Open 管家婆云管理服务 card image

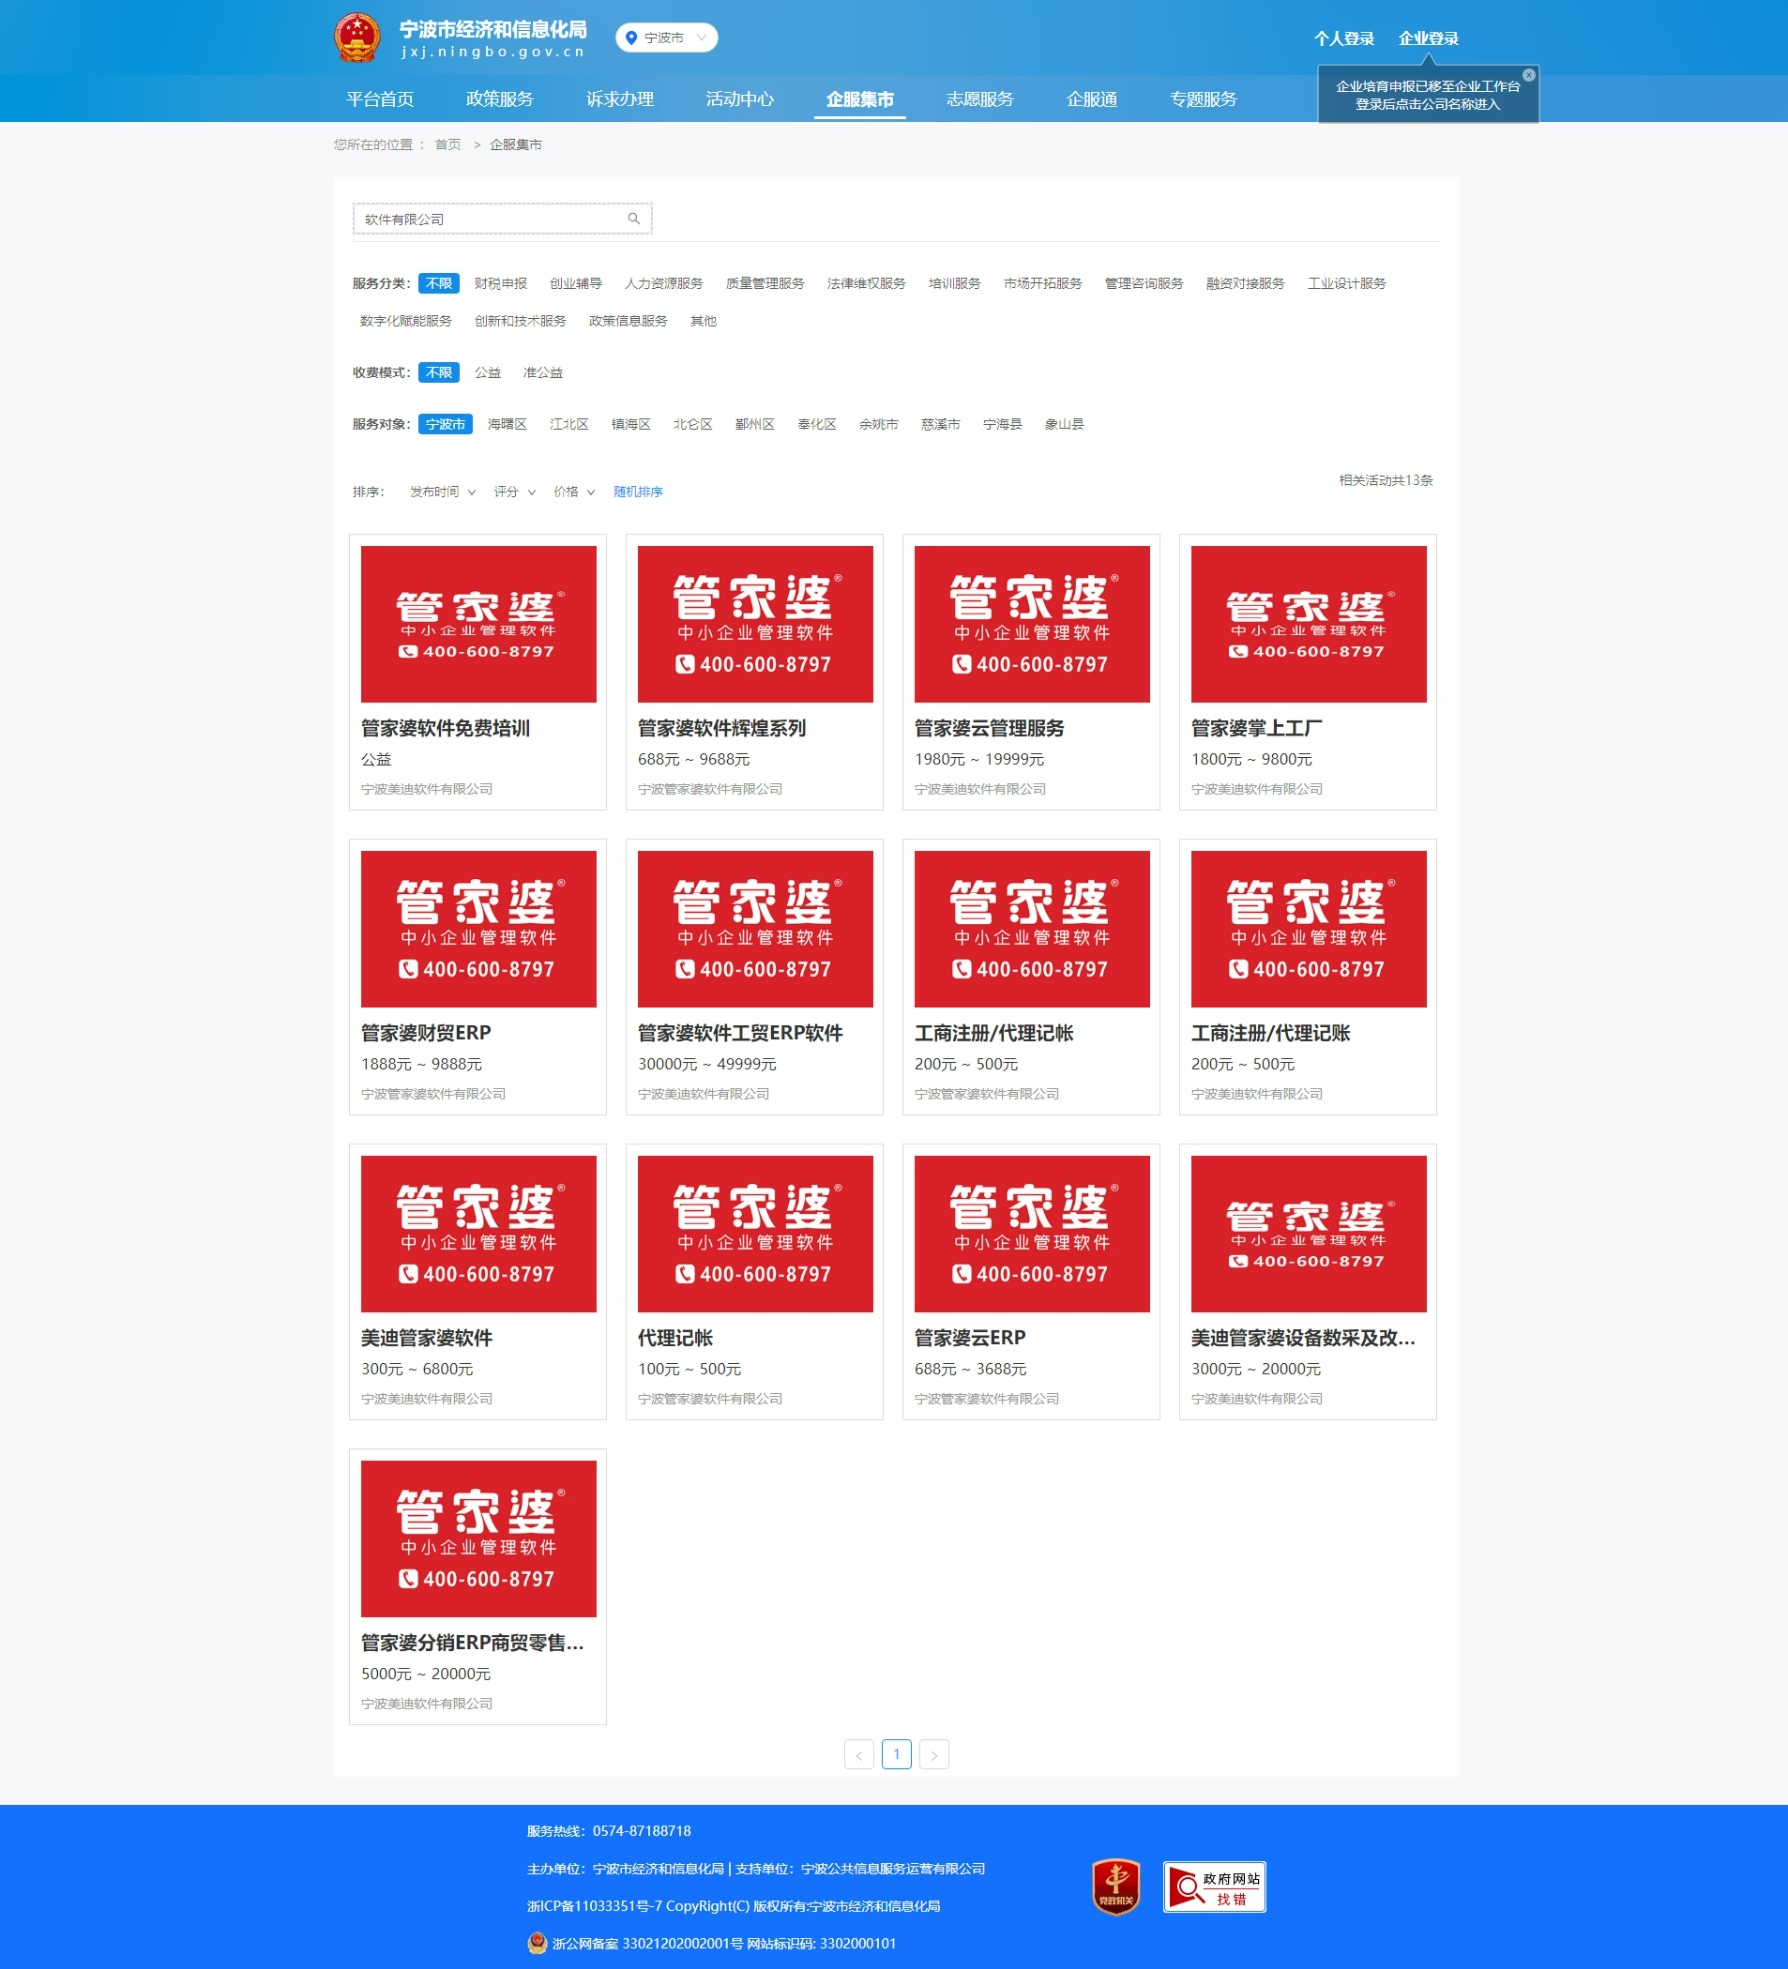point(1032,624)
